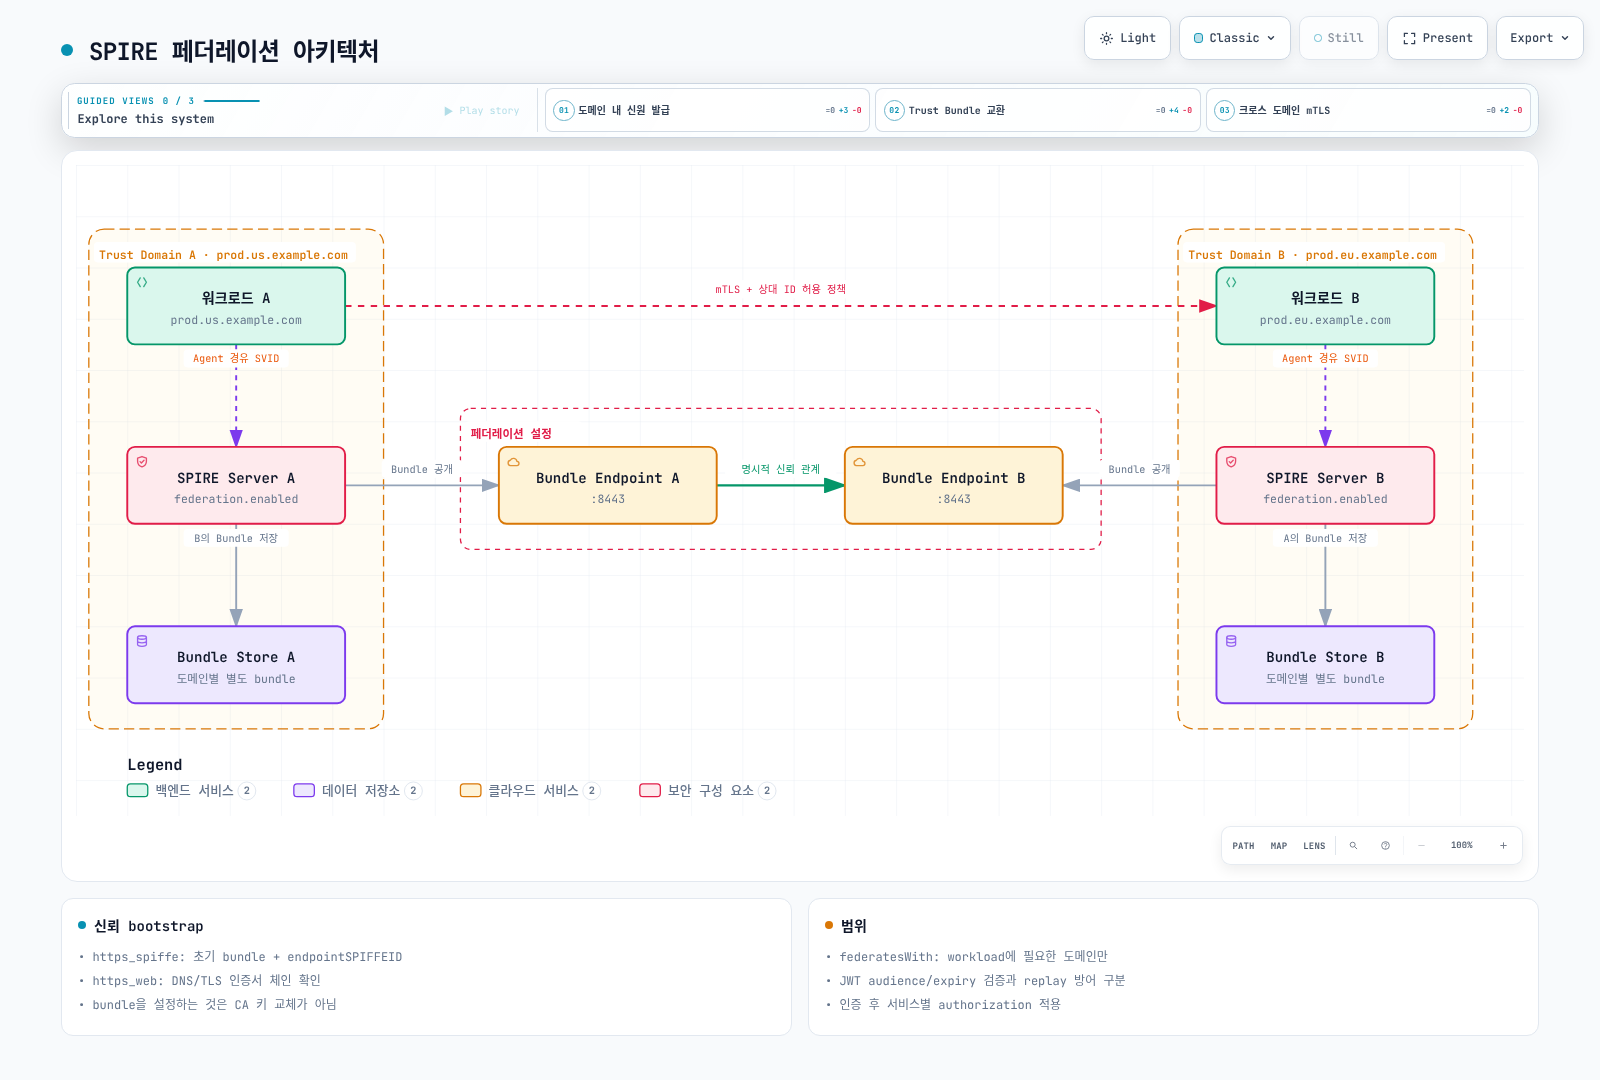Click the sun icon in the Light button
This screenshot has height=1080, width=1600.
(x=1106, y=38)
